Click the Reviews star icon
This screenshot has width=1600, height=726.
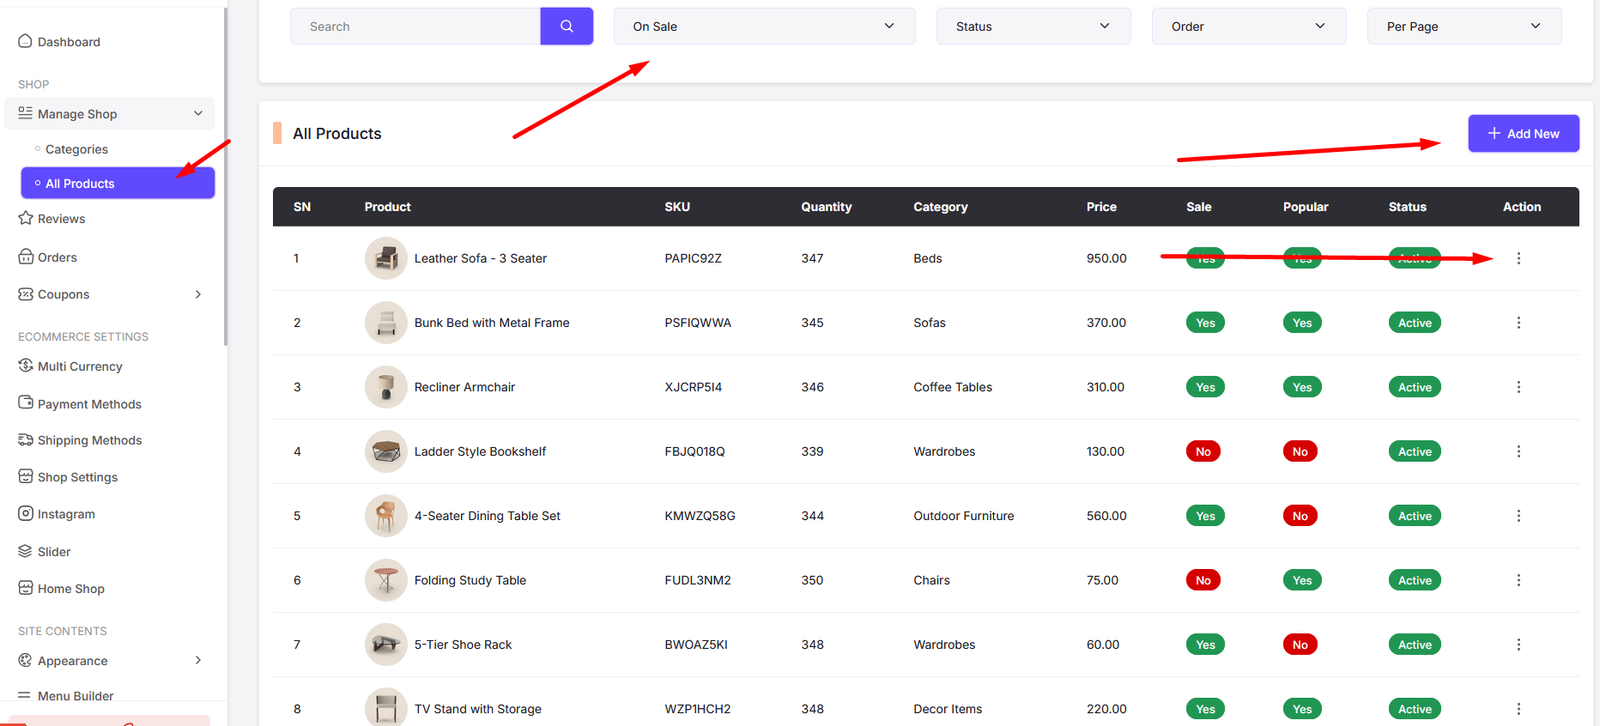tap(26, 218)
